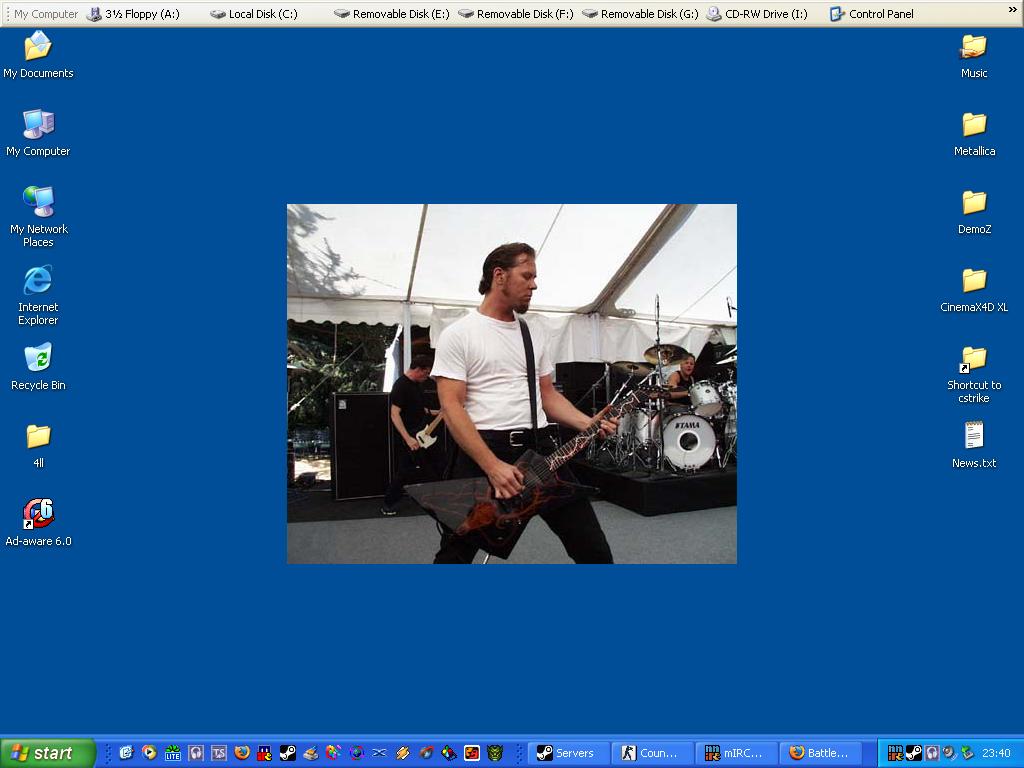Switch to the Counter-Strike taskbar button
This screenshot has height=768, width=1024.
(652, 753)
